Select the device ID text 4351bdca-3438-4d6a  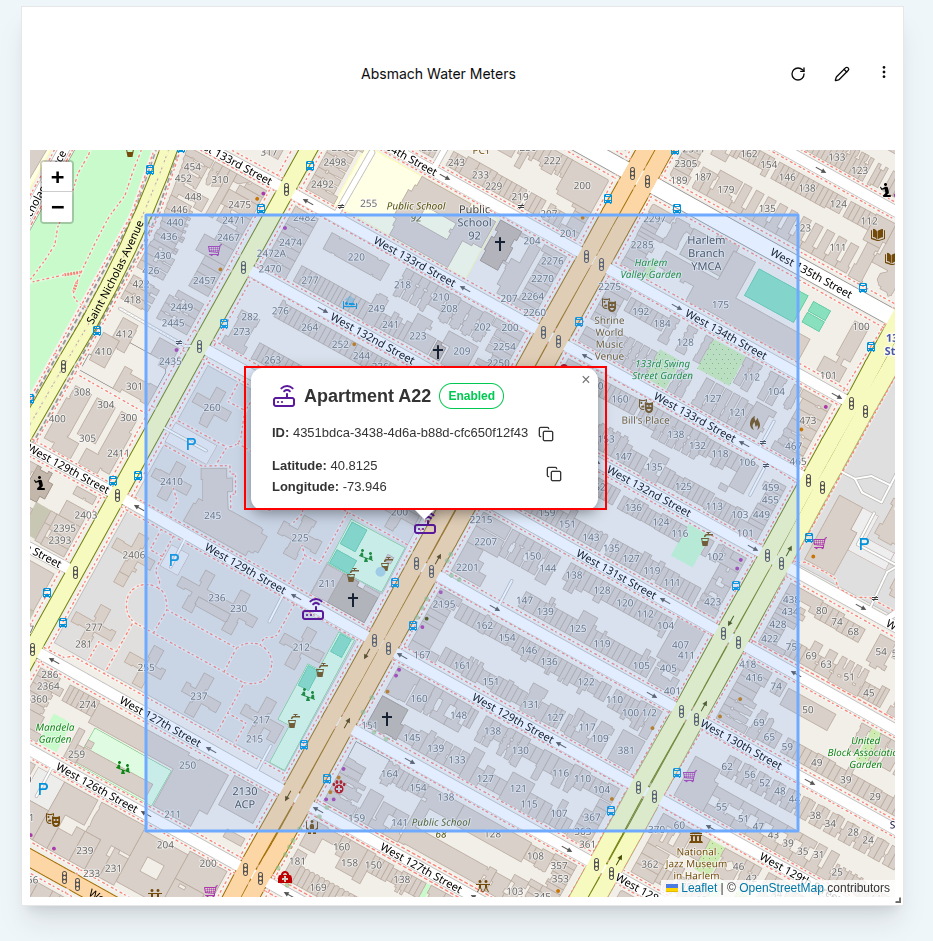pos(410,433)
